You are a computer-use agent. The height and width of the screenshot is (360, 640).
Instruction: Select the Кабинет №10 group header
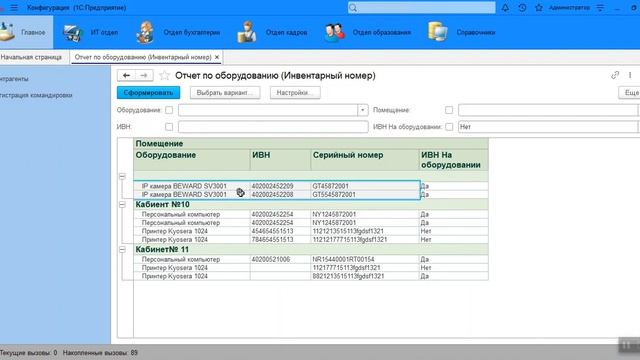pos(311,204)
